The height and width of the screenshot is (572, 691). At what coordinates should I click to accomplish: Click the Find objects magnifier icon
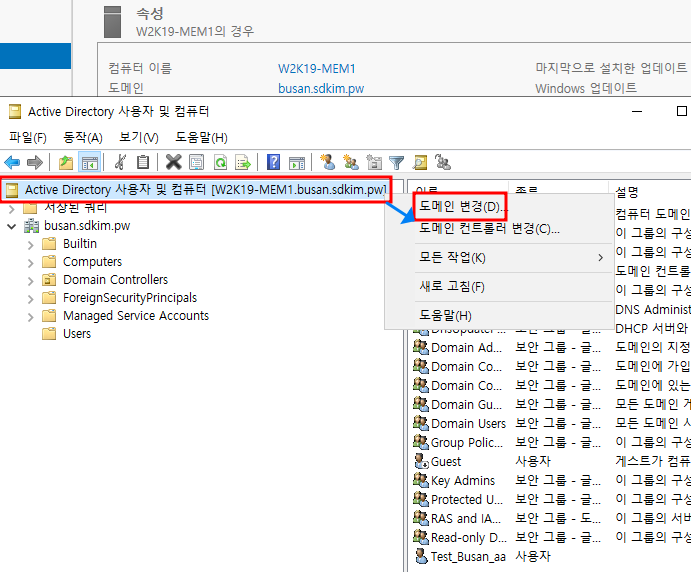point(420,163)
